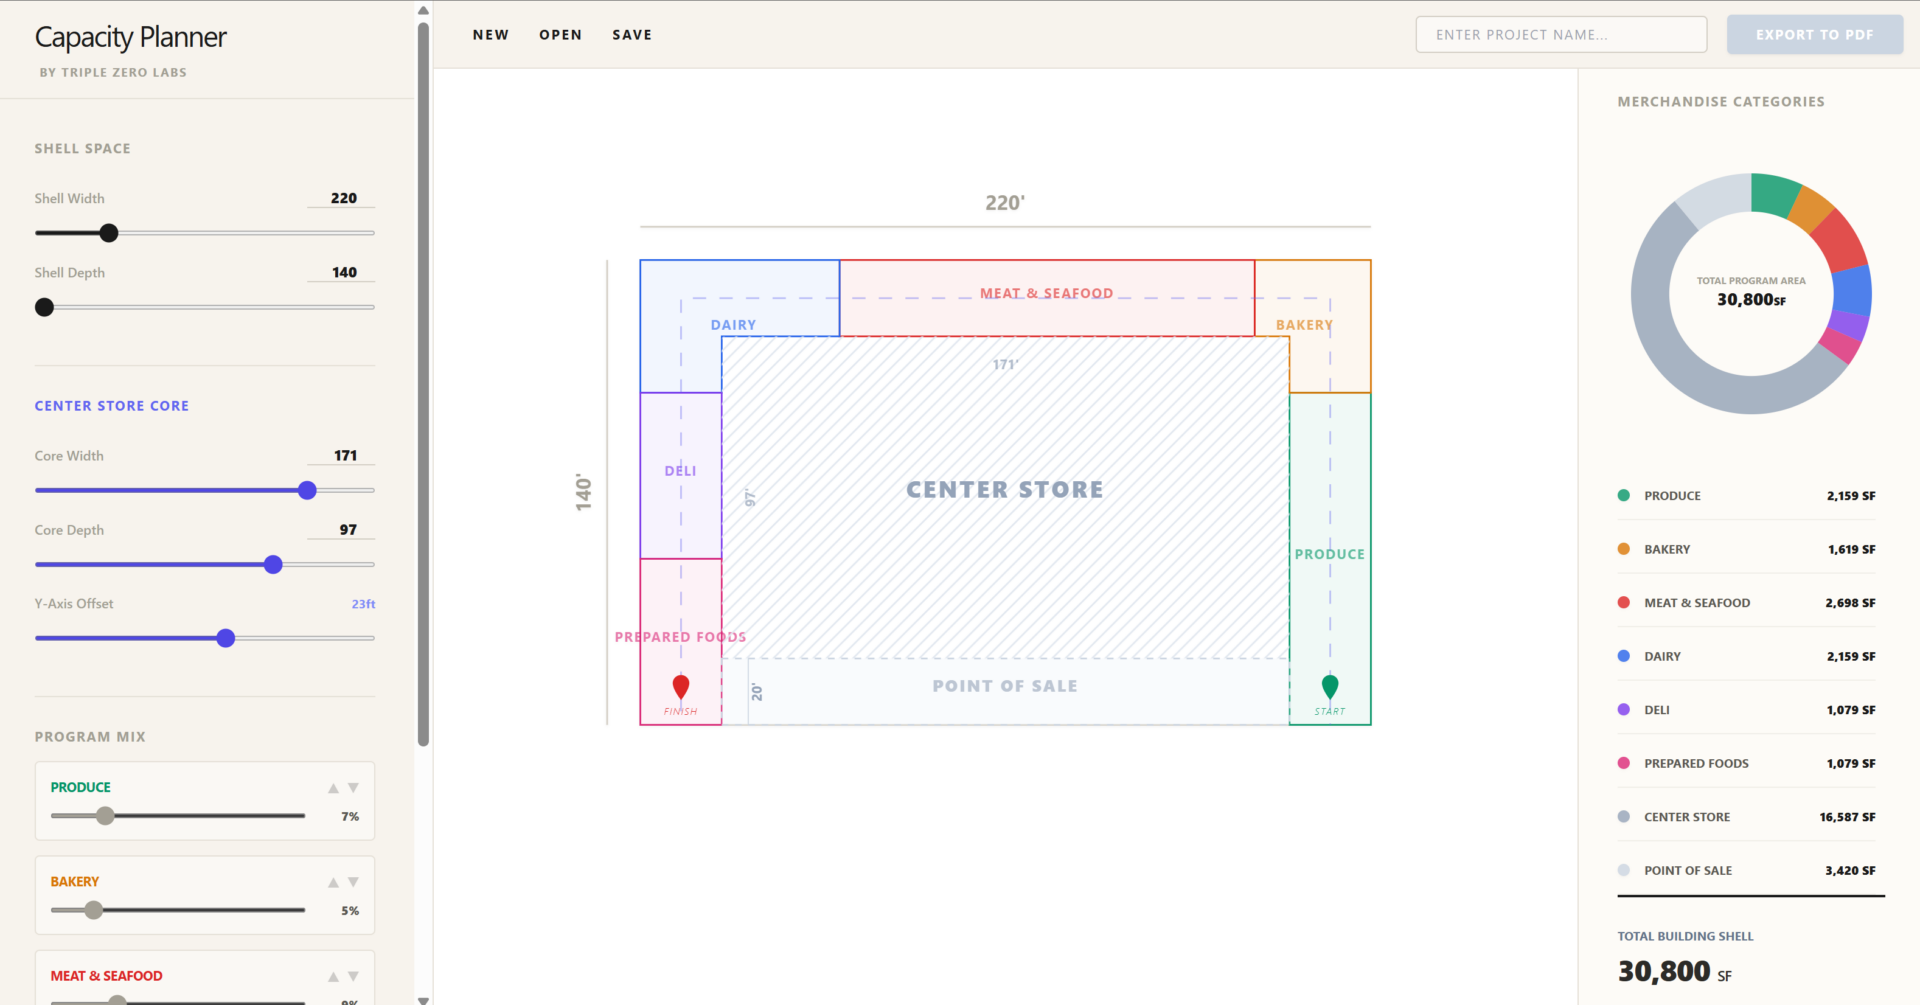1920x1005 pixels.
Task: Select the DELI legend color dot
Action: pyautogui.click(x=1623, y=709)
